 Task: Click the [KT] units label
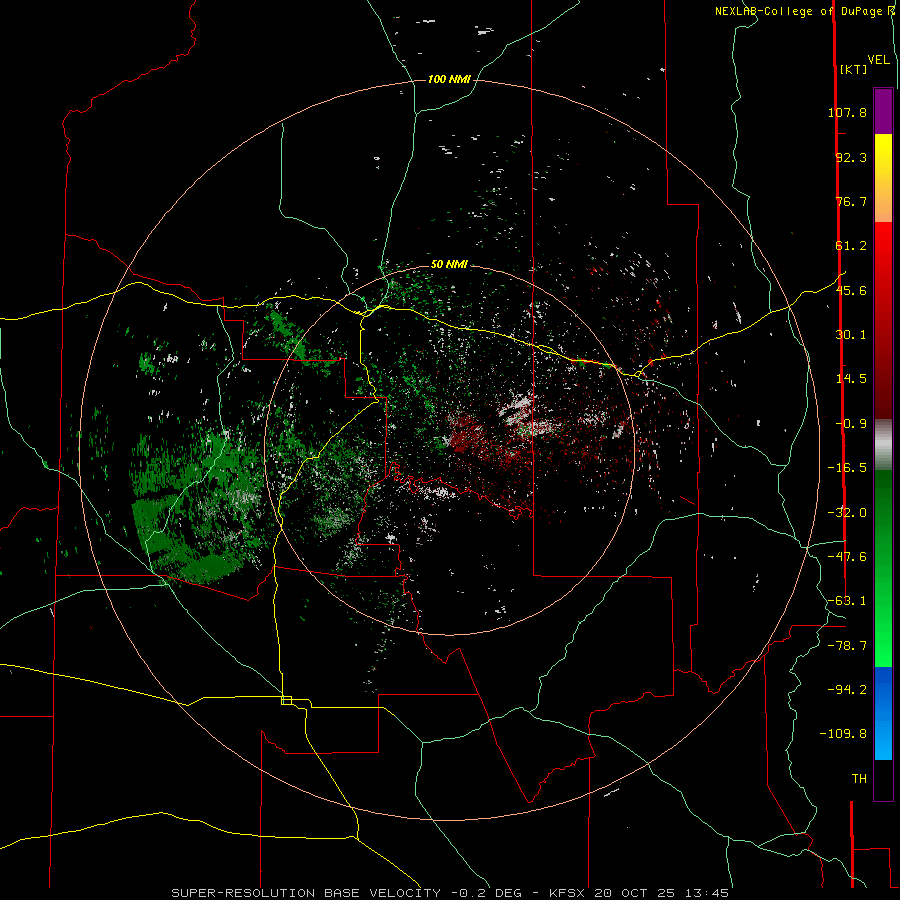click(853, 69)
